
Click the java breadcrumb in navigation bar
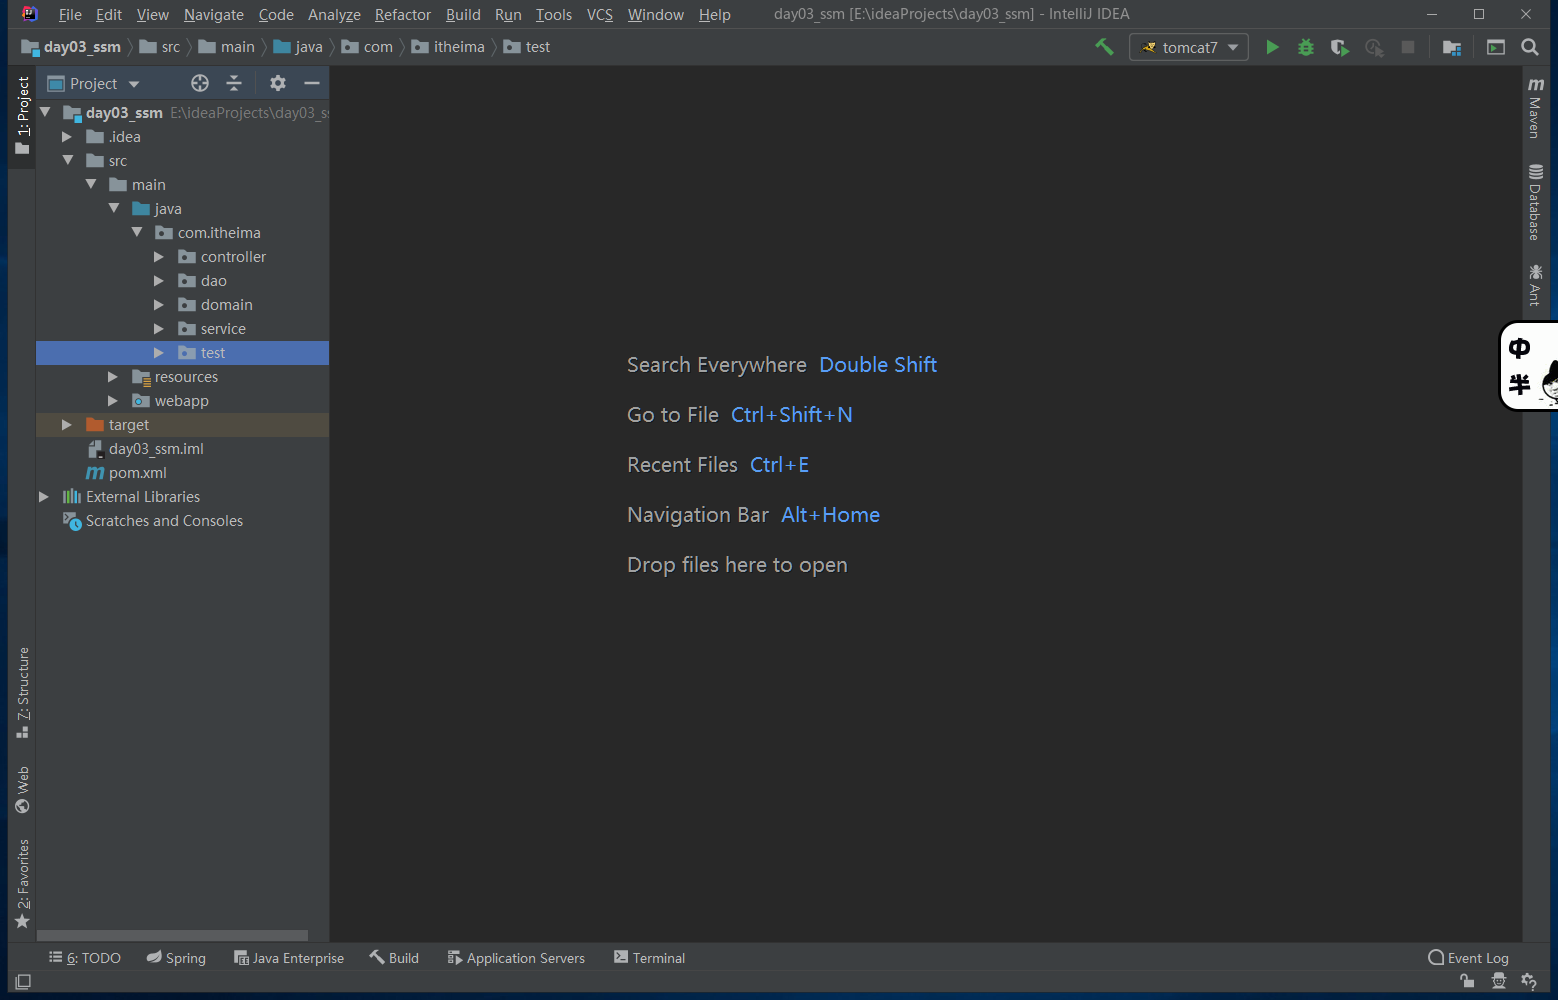298,47
